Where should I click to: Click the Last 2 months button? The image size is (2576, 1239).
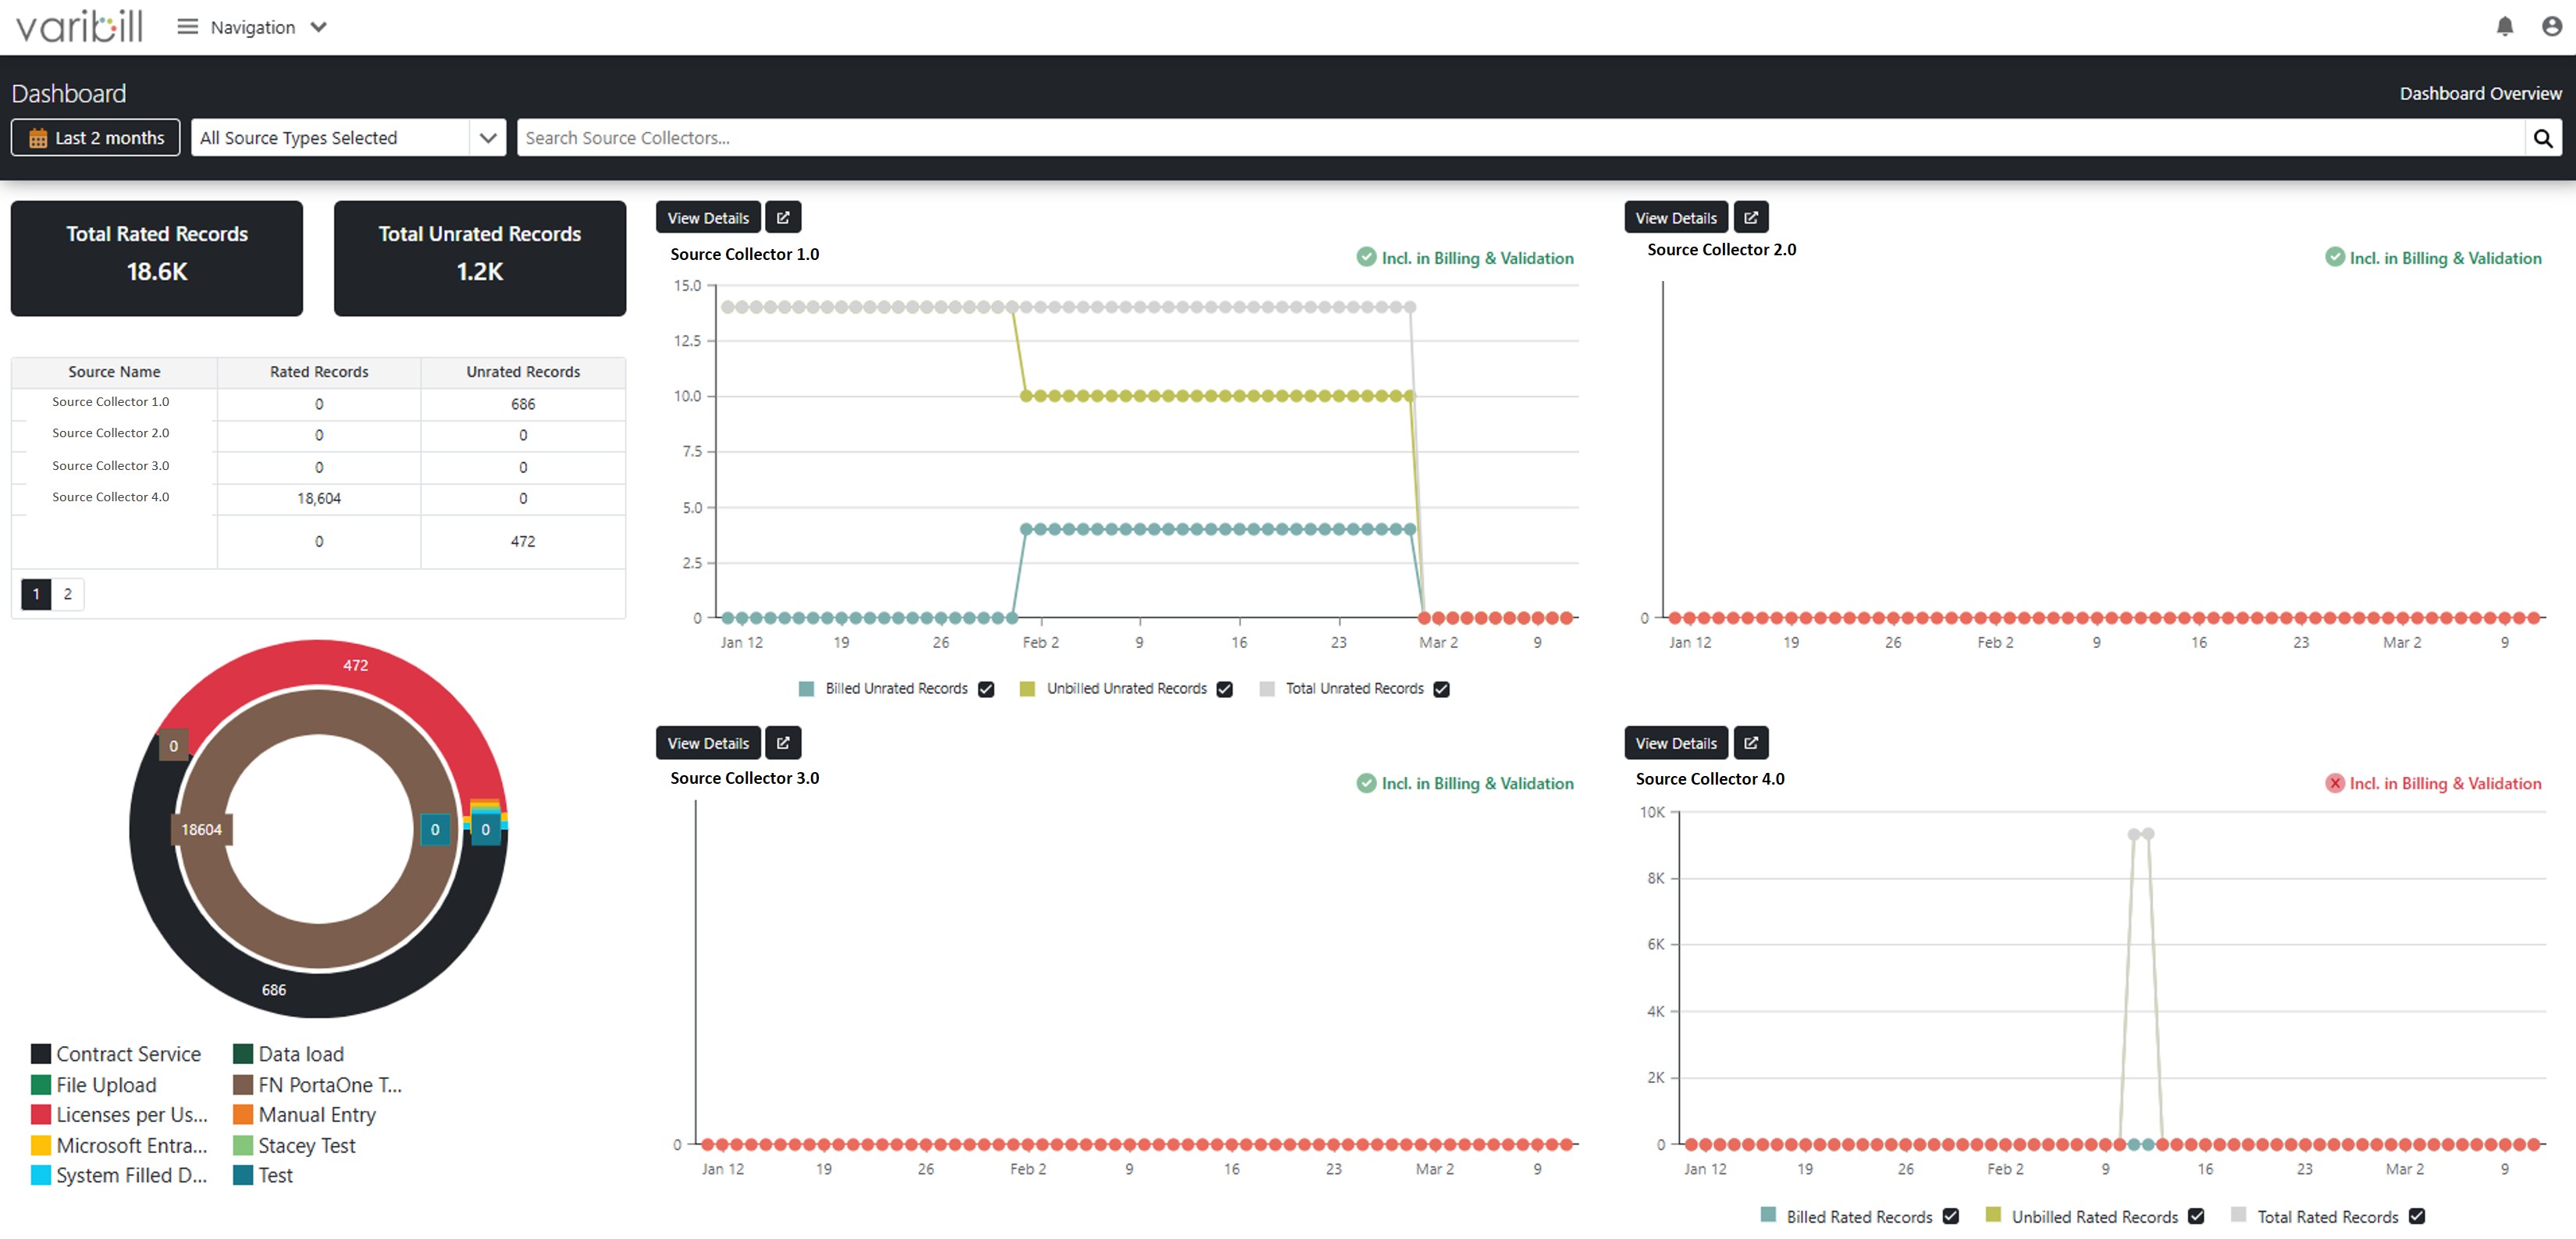[95, 137]
